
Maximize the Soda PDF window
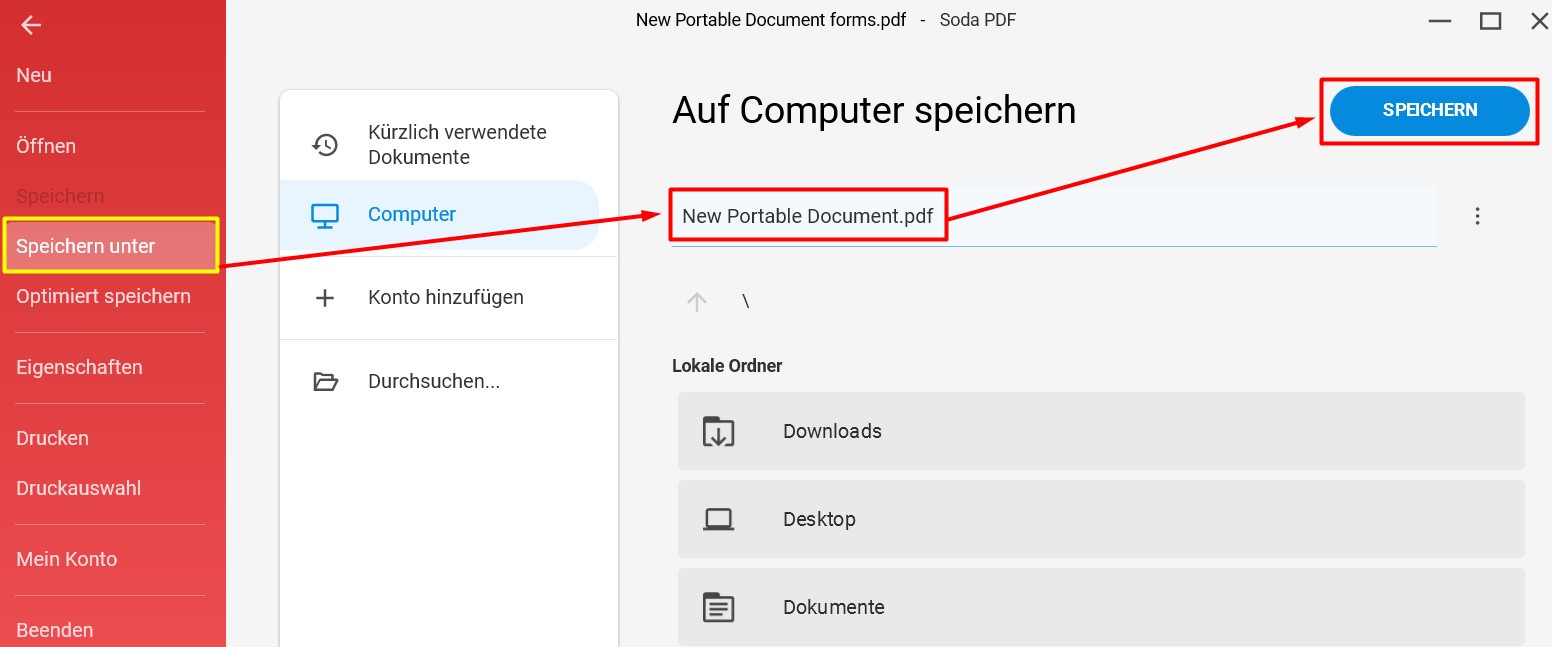[1491, 20]
